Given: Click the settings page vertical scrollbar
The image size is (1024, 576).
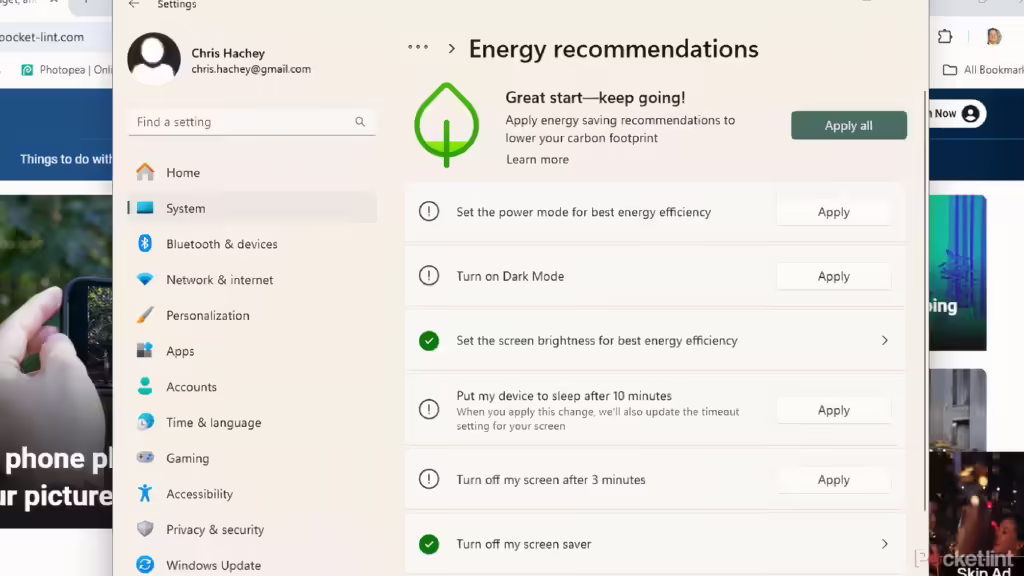Looking at the screenshot, I should 925,300.
